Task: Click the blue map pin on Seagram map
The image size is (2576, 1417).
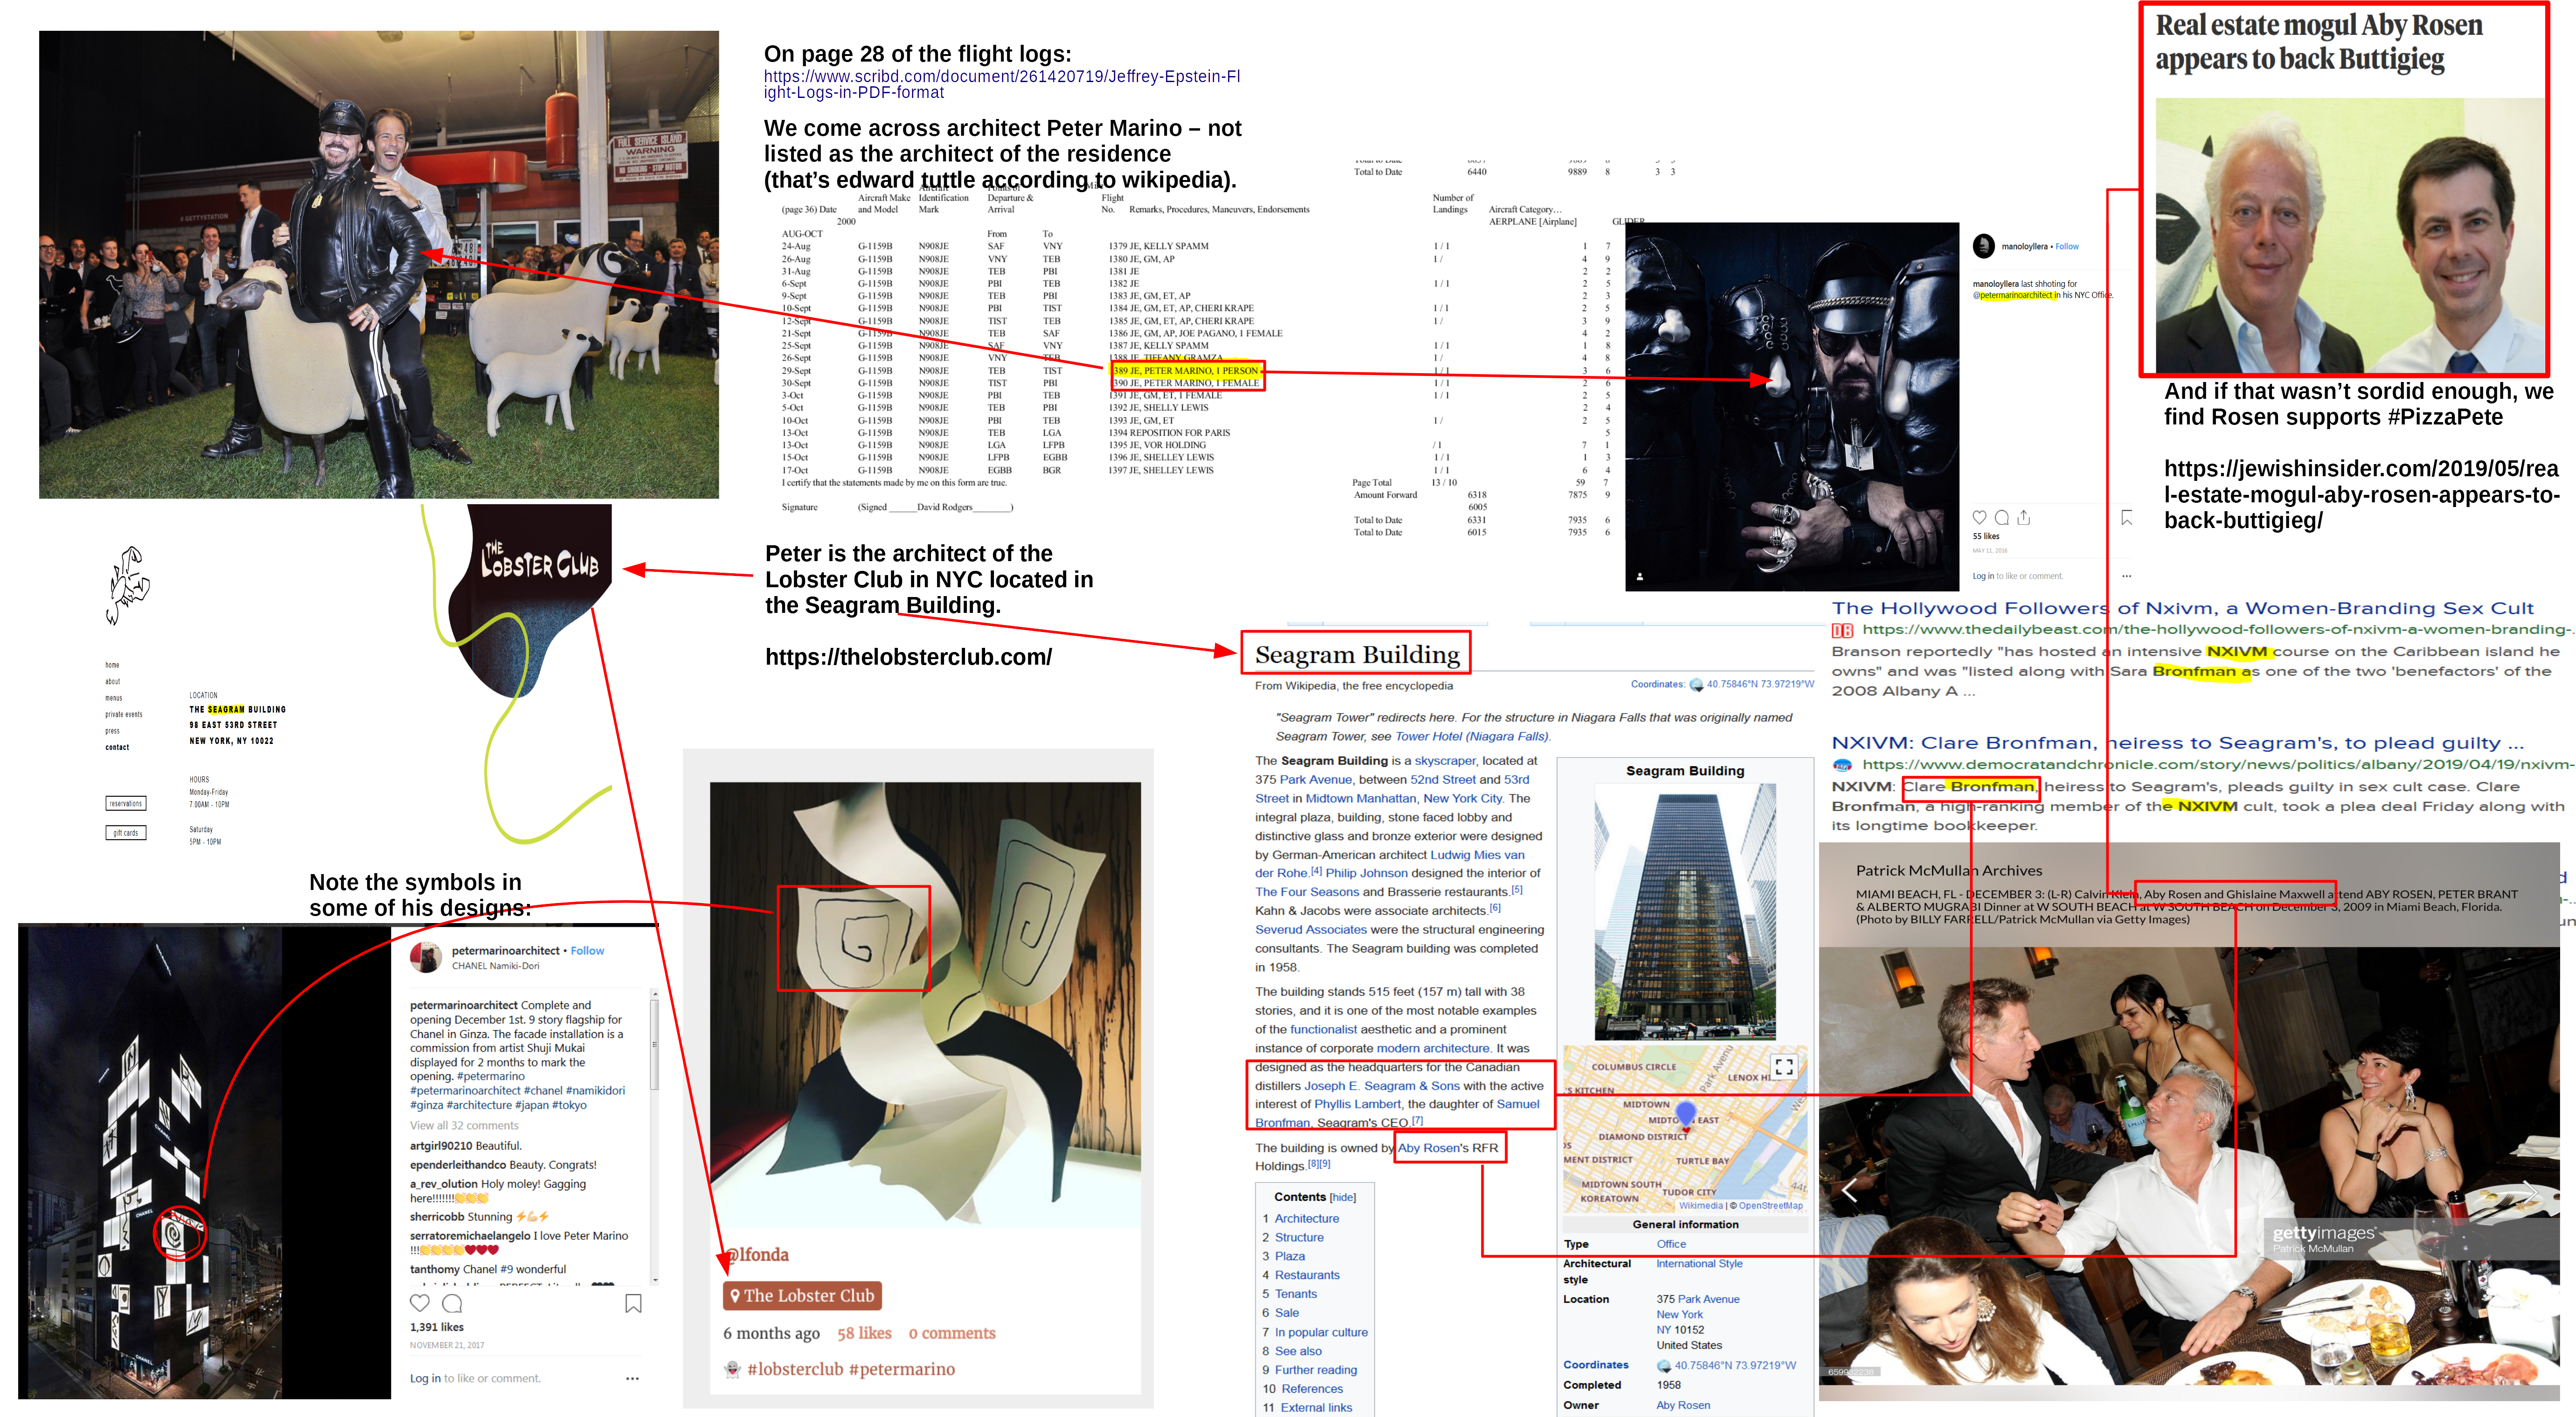Action: coord(1685,1113)
